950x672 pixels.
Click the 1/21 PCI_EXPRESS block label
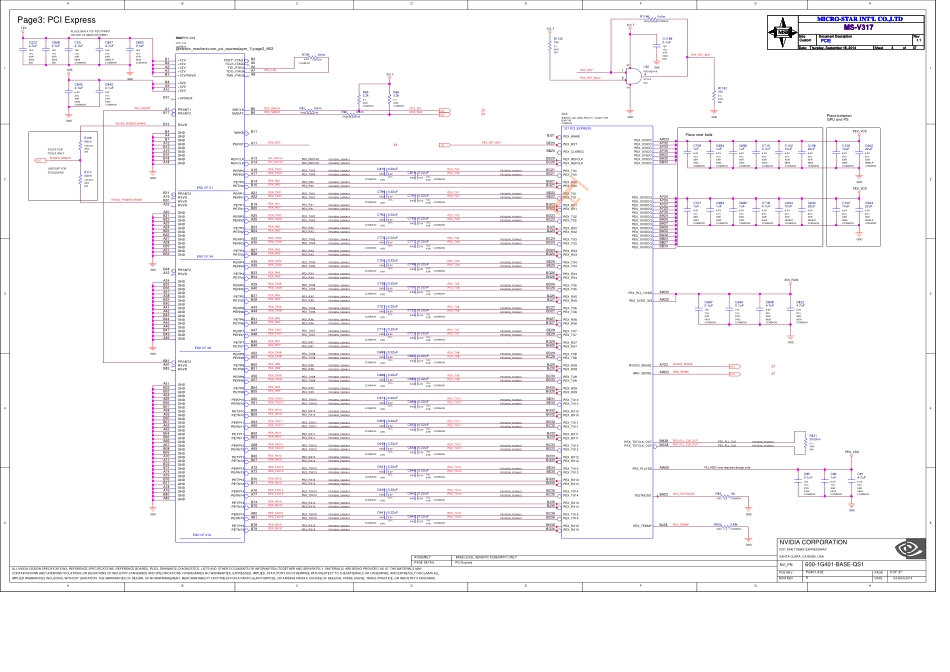578,129
